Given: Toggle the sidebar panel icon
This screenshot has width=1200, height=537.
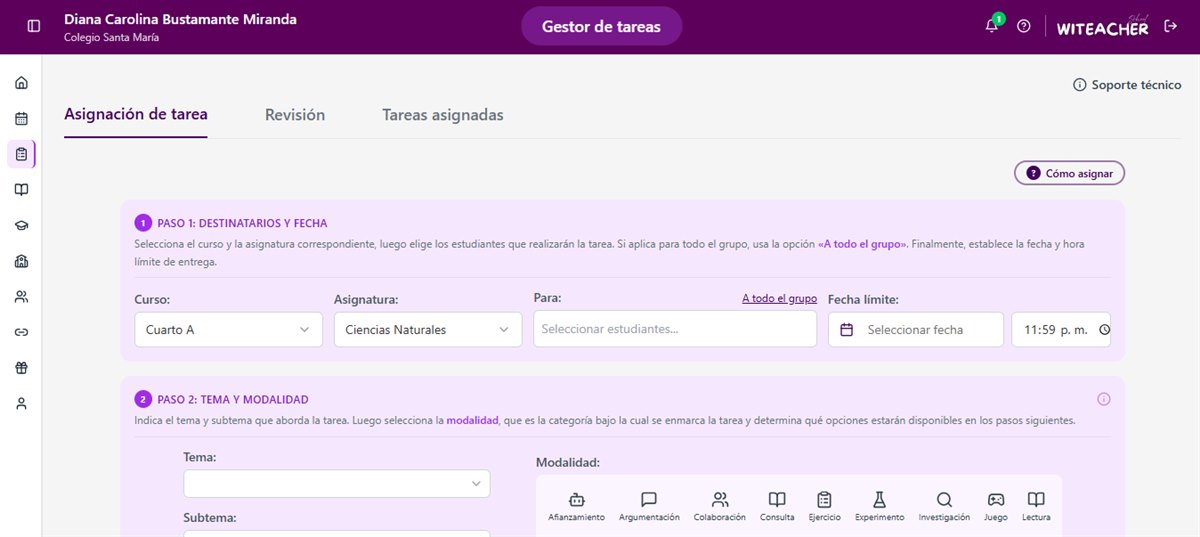Looking at the screenshot, I should click(x=34, y=26).
